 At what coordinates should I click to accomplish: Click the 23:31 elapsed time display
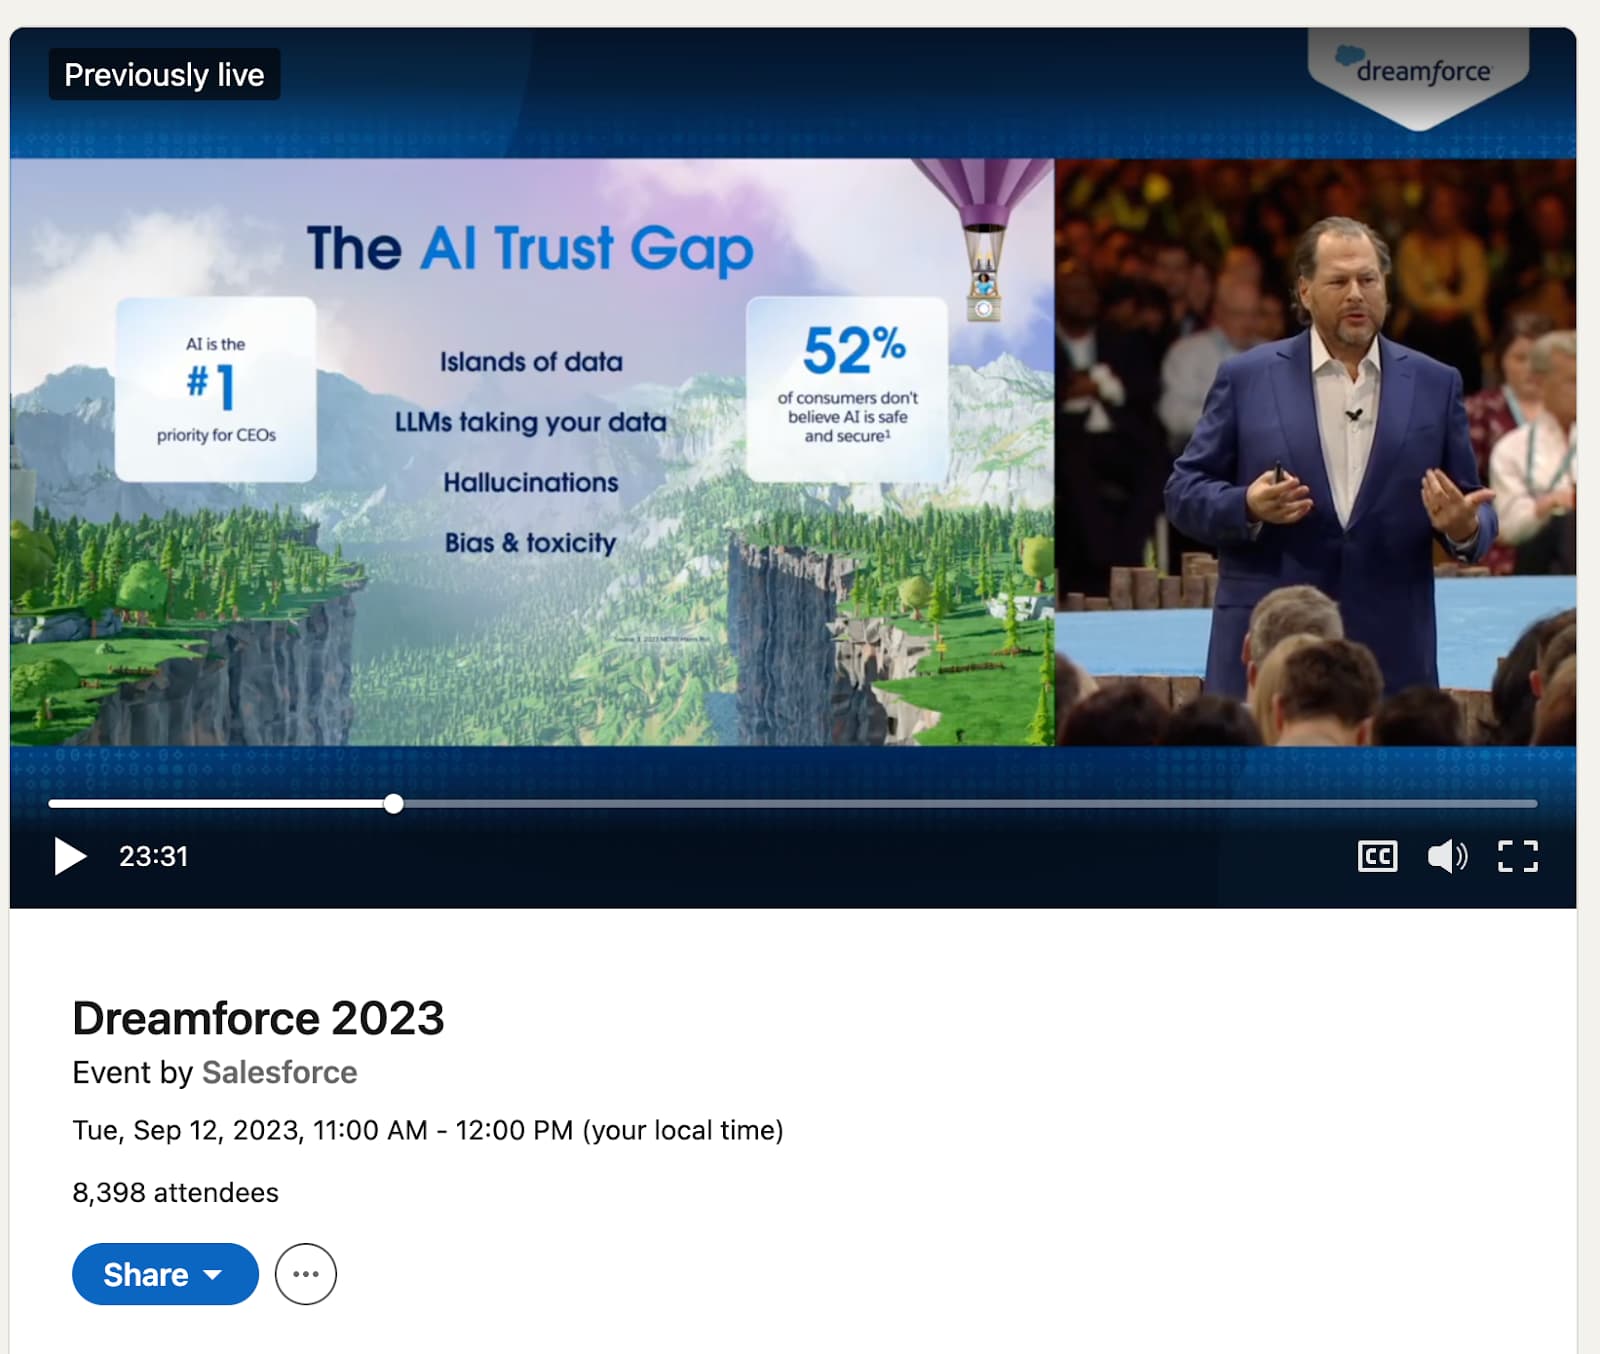coord(153,856)
